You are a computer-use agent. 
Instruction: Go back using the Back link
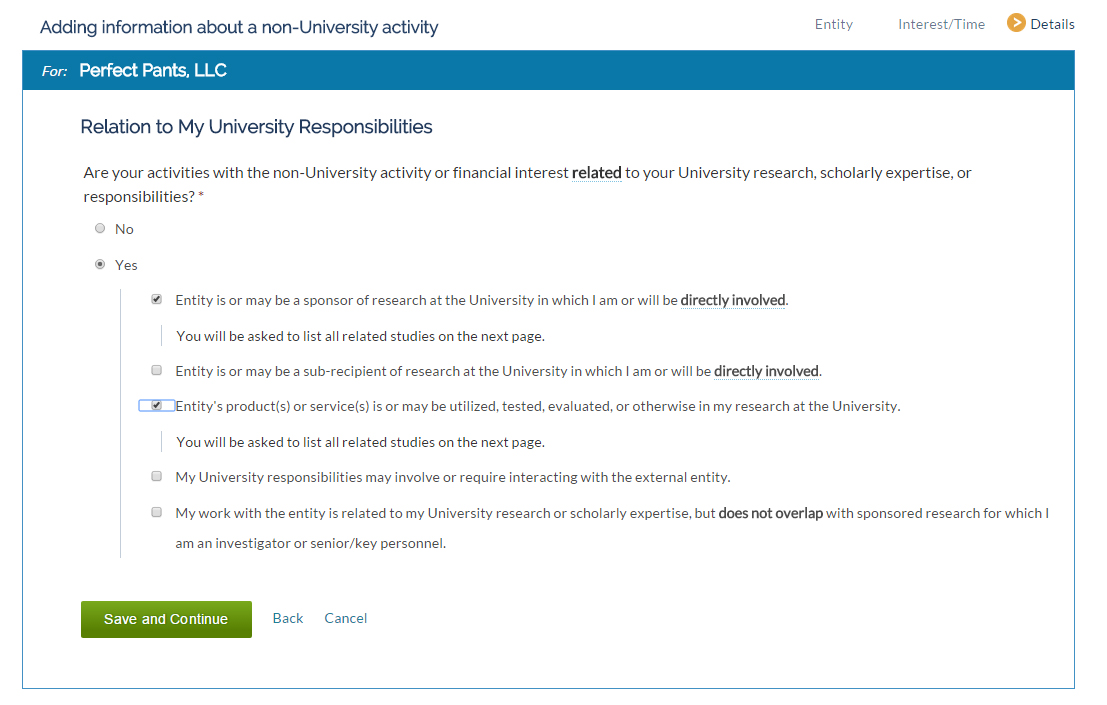[288, 618]
